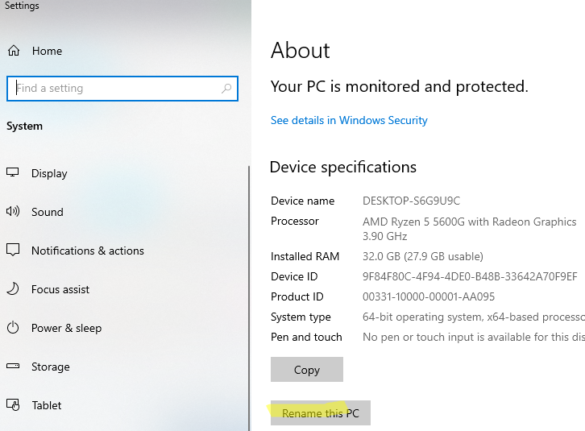Click Your PC is monitored and protected

399,87
